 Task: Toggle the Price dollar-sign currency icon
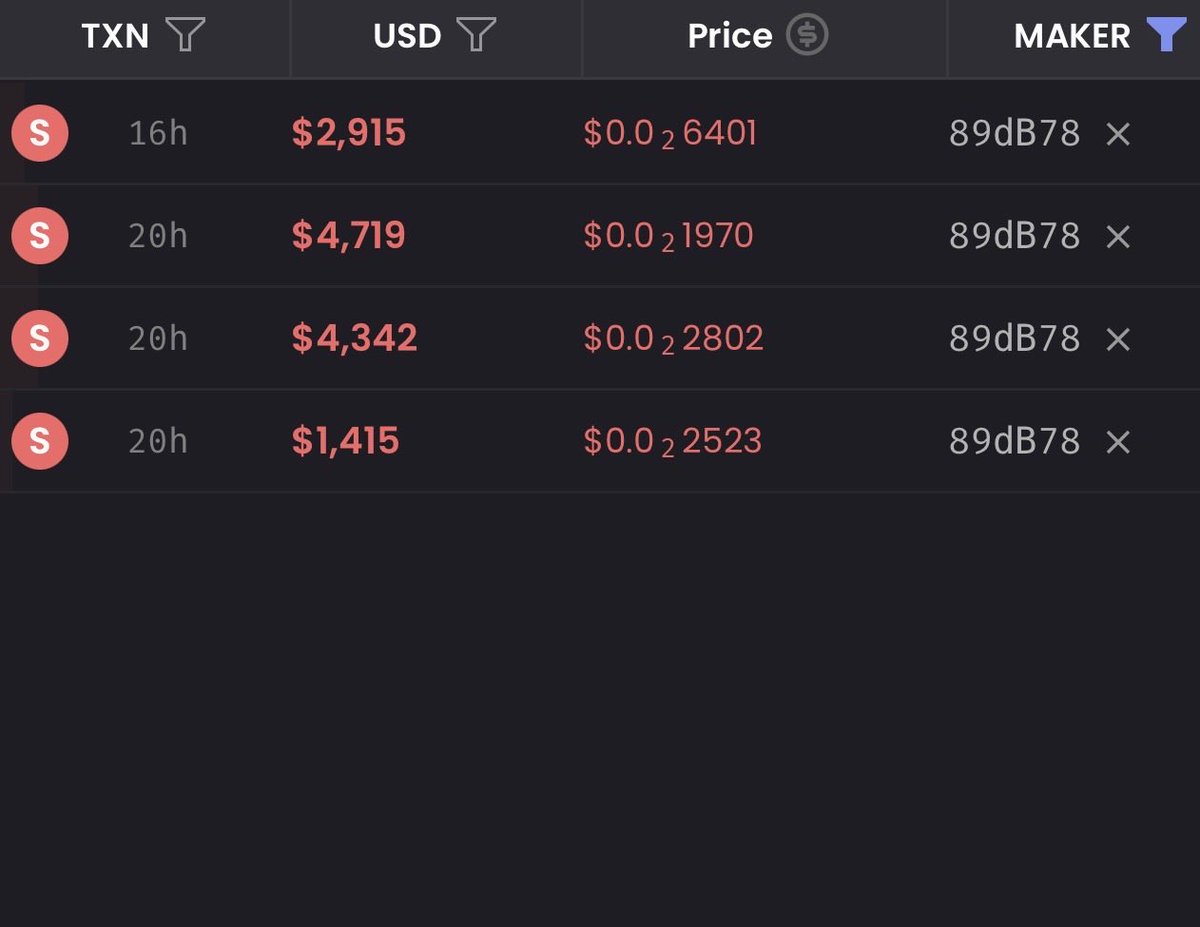tap(807, 36)
